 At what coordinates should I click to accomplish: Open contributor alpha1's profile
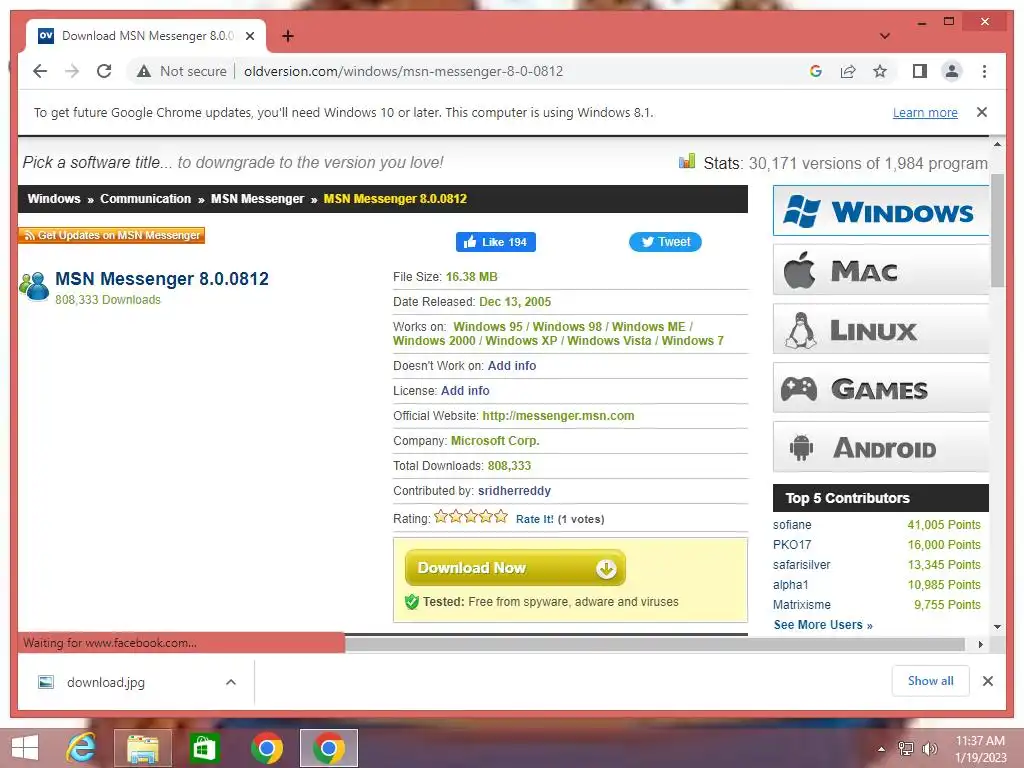click(x=791, y=585)
